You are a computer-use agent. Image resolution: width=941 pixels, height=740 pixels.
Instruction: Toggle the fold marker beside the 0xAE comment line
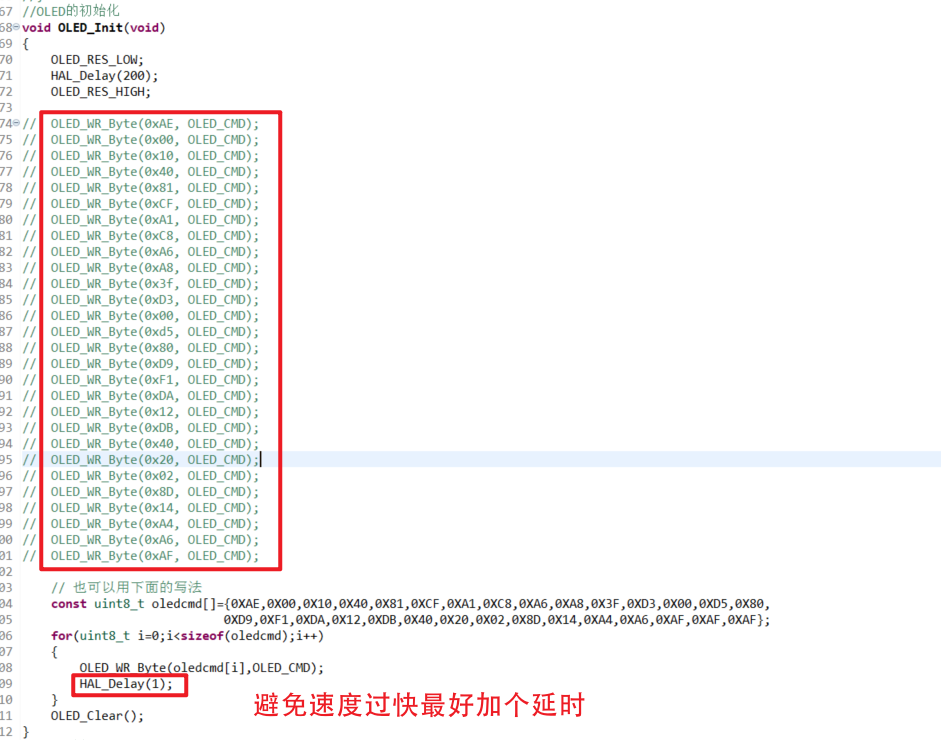pyautogui.click(x=16, y=122)
